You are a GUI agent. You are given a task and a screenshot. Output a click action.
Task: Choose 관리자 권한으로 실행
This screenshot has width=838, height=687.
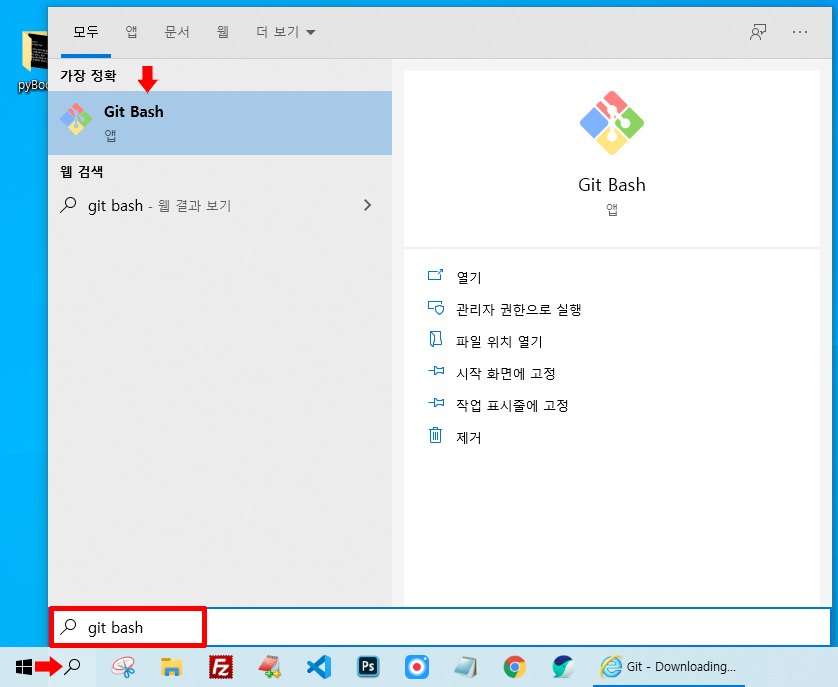pos(518,310)
